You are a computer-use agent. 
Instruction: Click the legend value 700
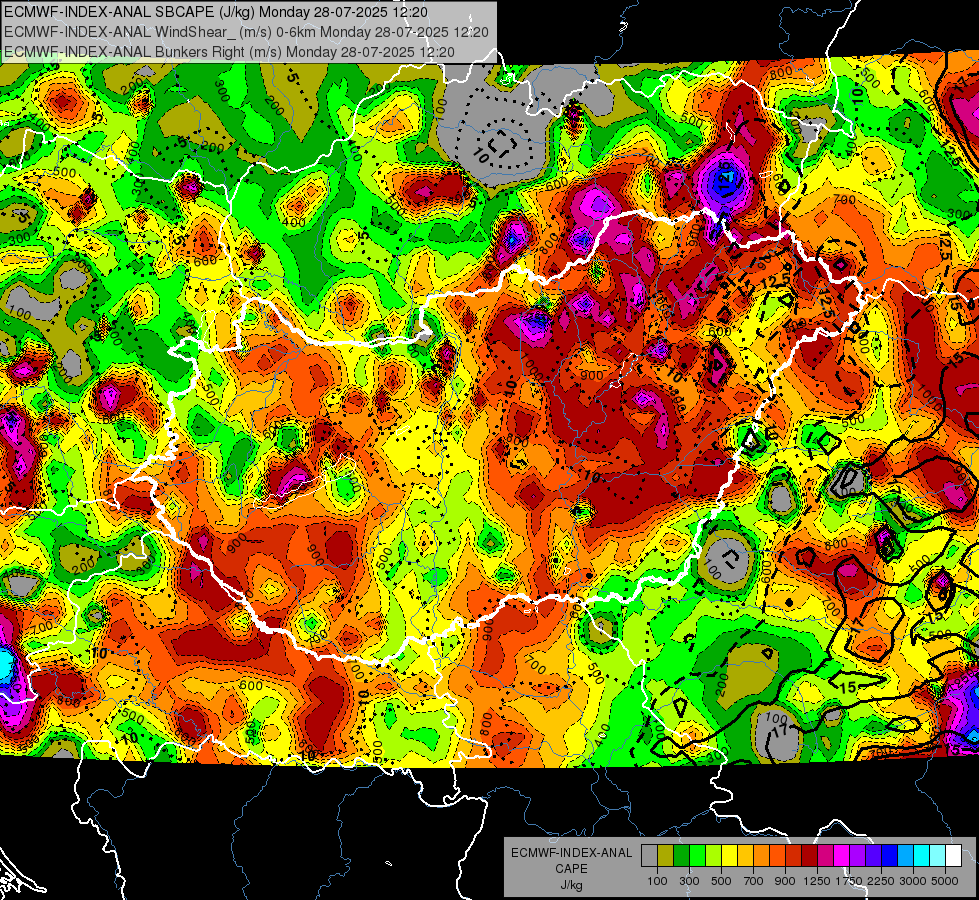pos(754,881)
